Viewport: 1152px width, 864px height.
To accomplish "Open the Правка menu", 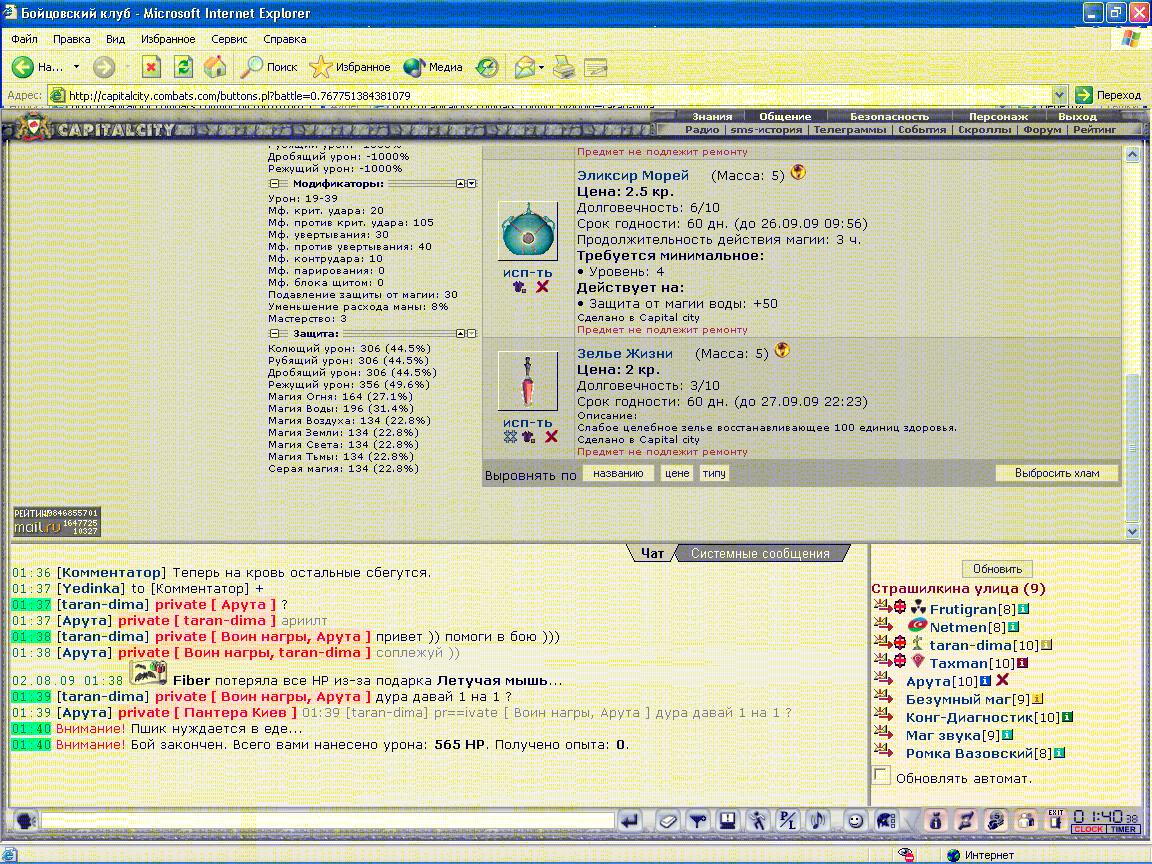I will (x=71, y=39).
